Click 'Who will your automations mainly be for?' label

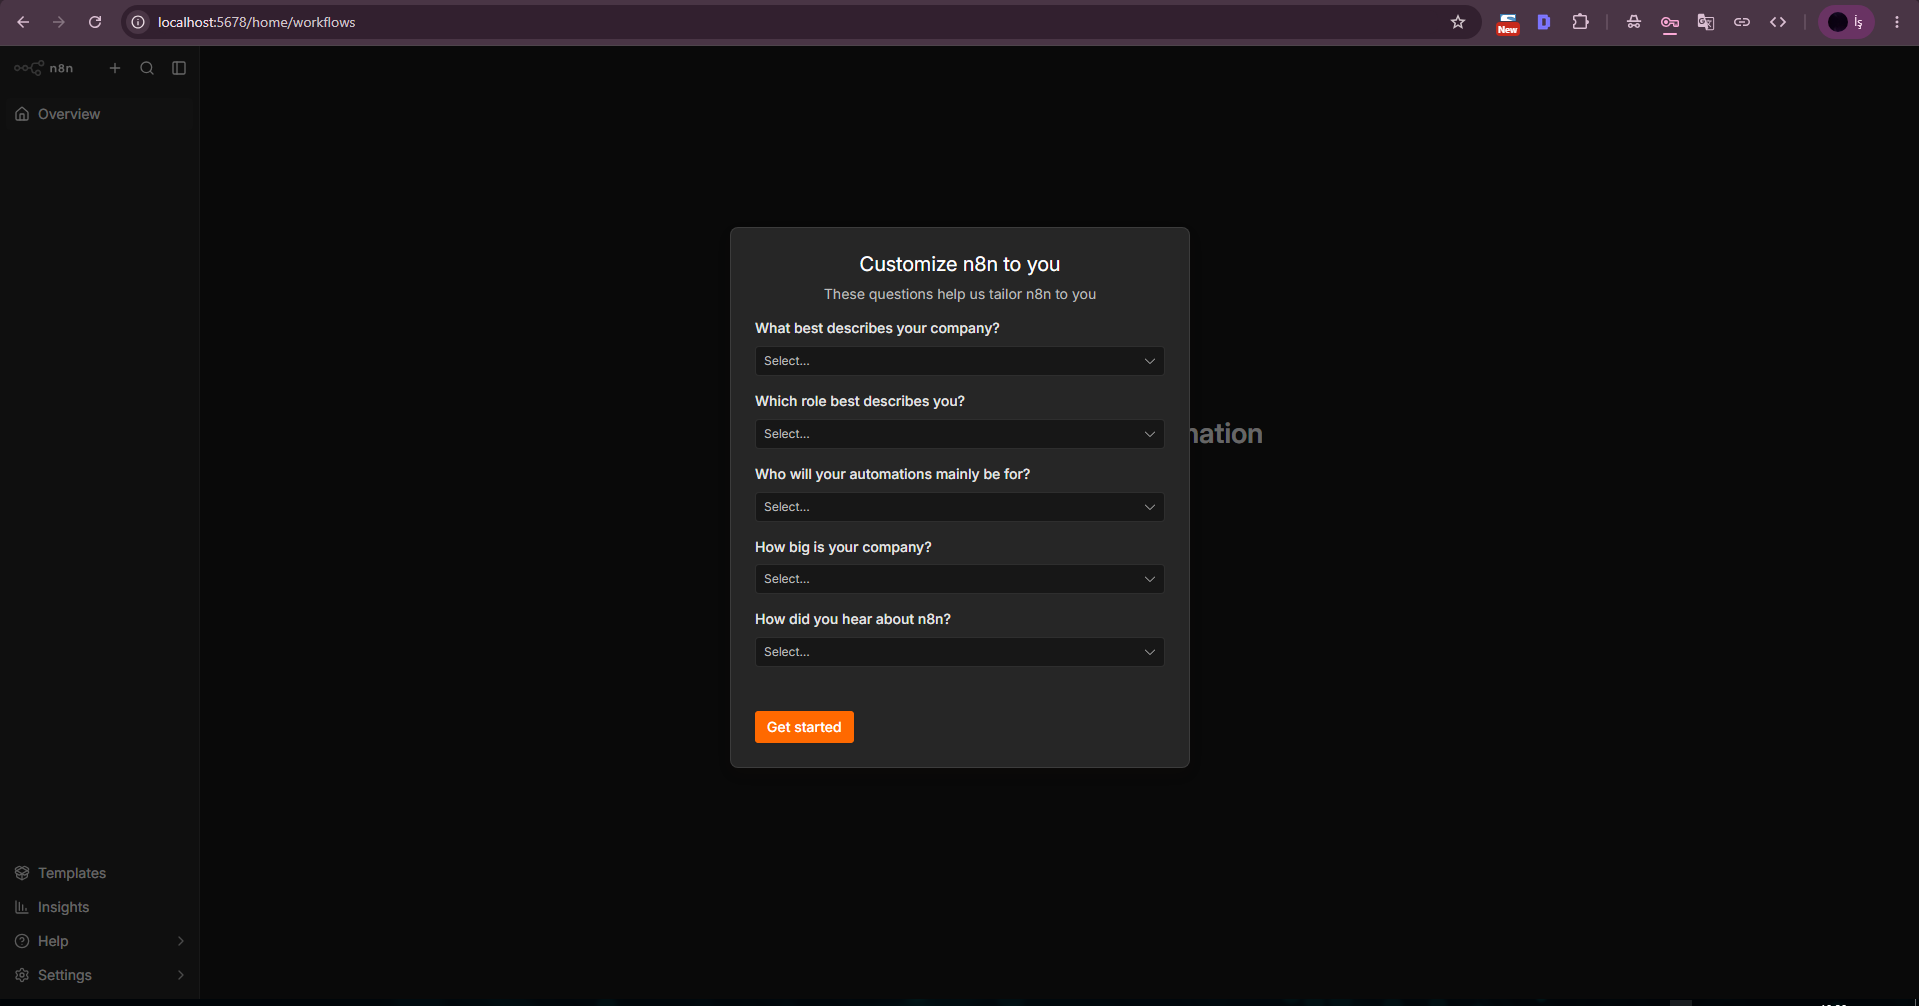[x=892, y=474]
